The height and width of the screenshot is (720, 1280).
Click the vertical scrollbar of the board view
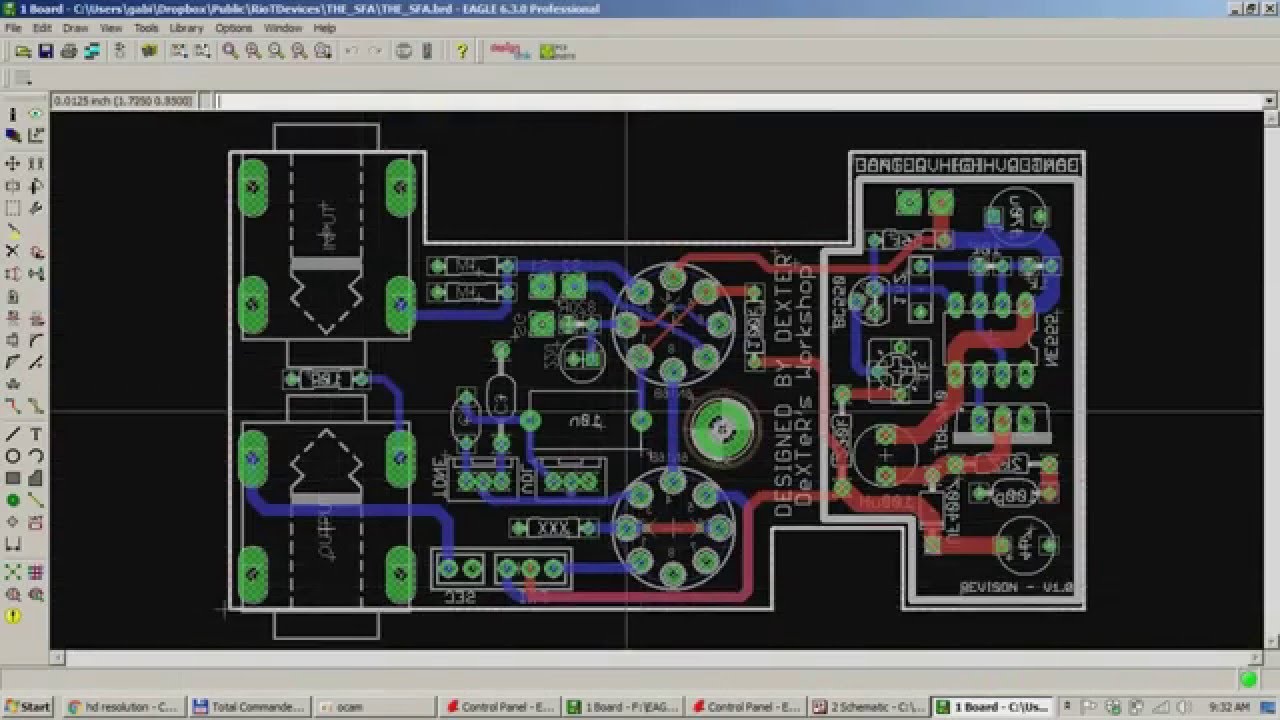(x=1269, y=380)
